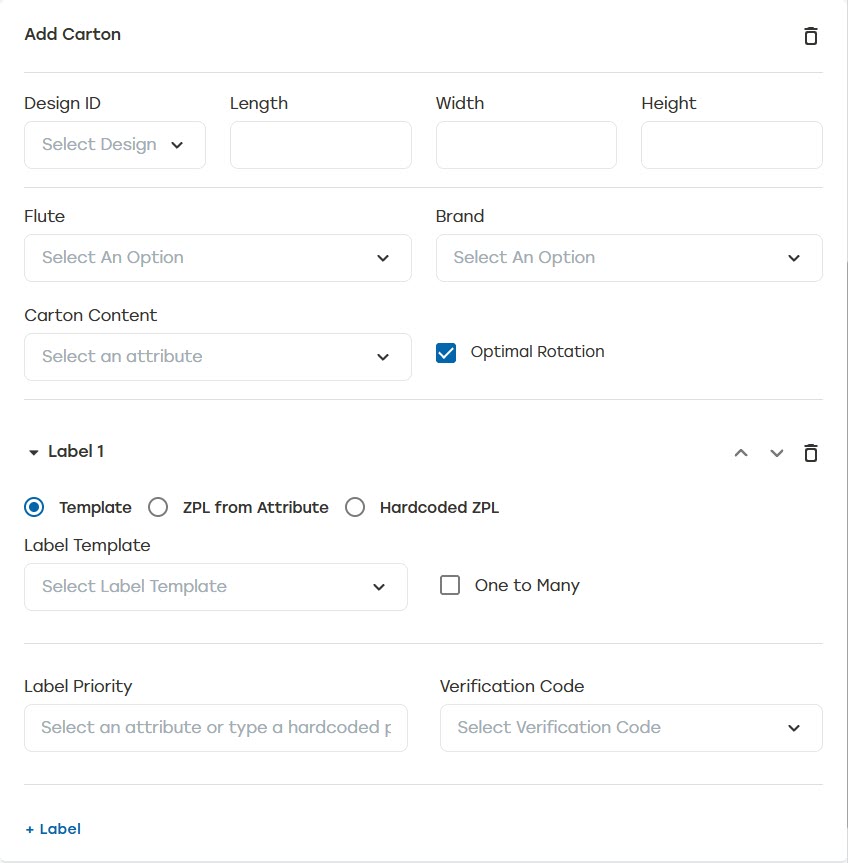Delete Label 1 with its trash icon
The width and height of the screenshot is (848, 863).
[810, 453]
